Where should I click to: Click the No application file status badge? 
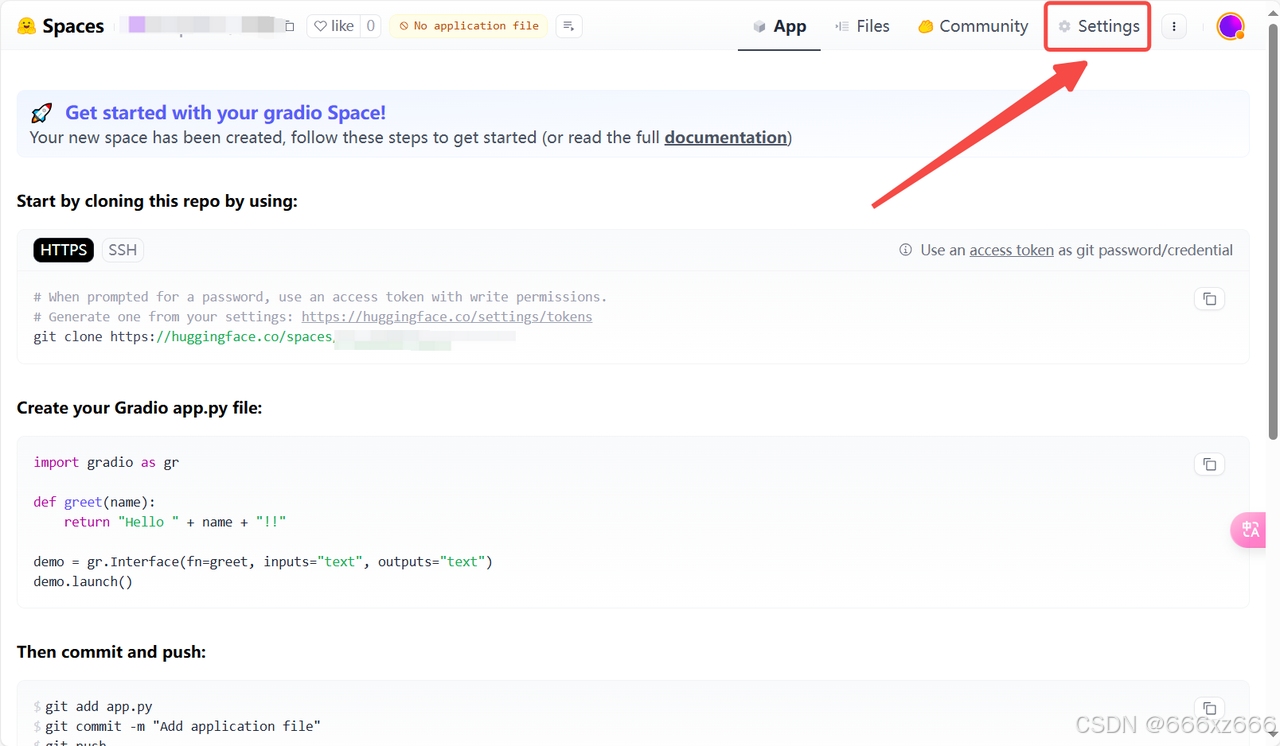click(468, 26)
